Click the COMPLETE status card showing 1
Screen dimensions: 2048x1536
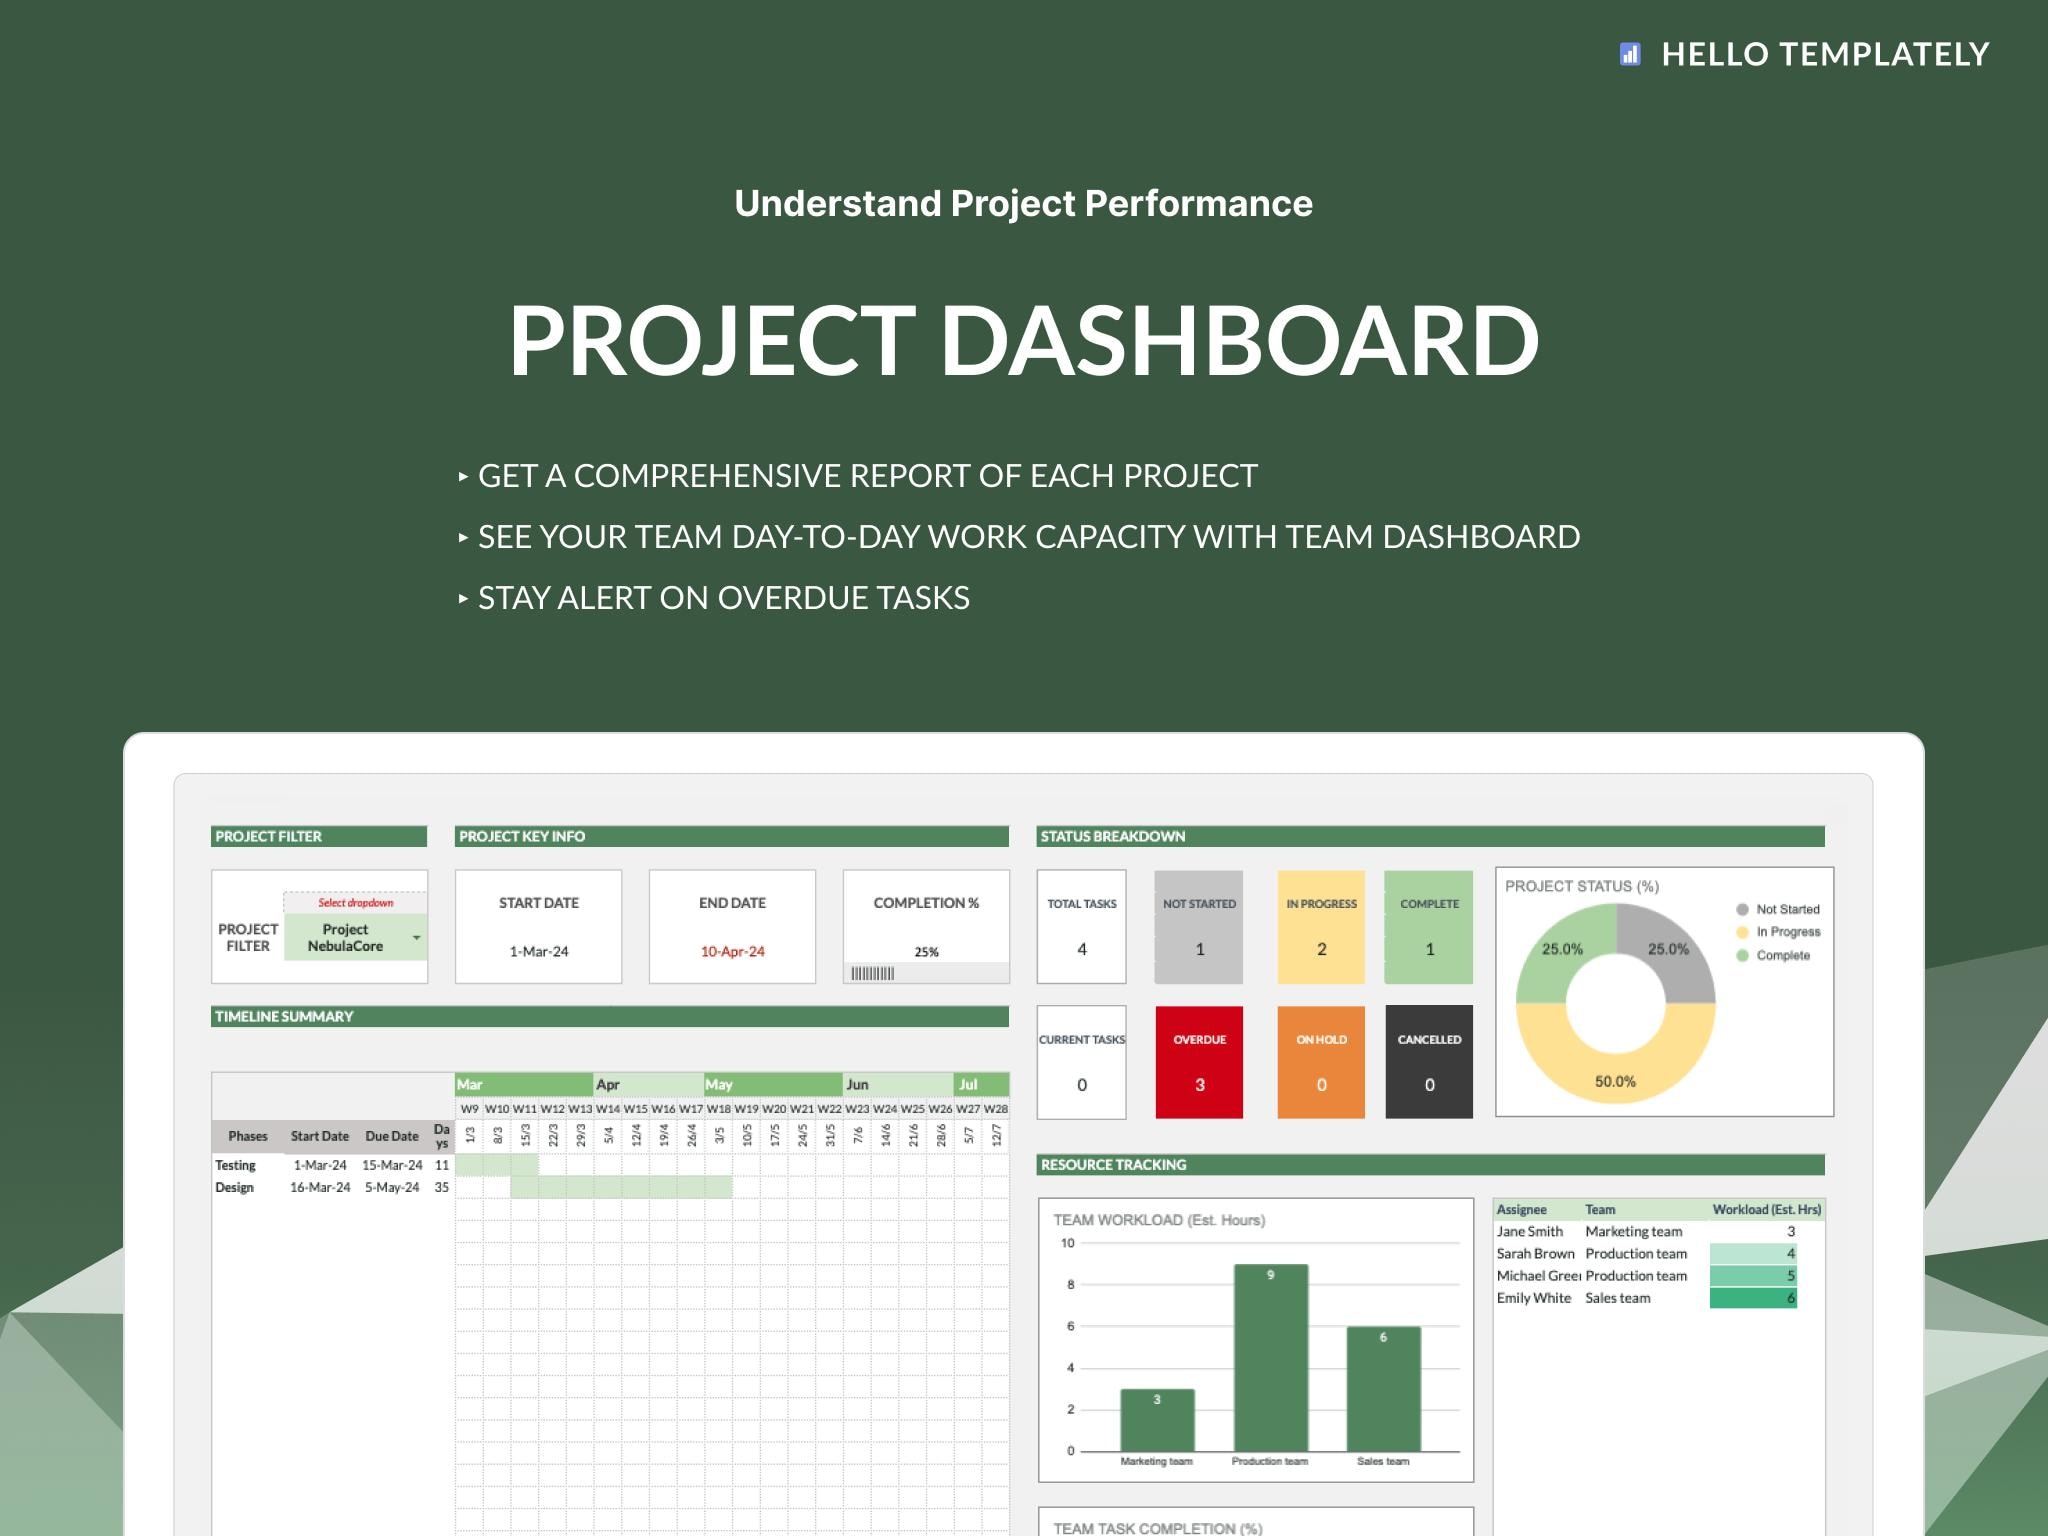1429,925
